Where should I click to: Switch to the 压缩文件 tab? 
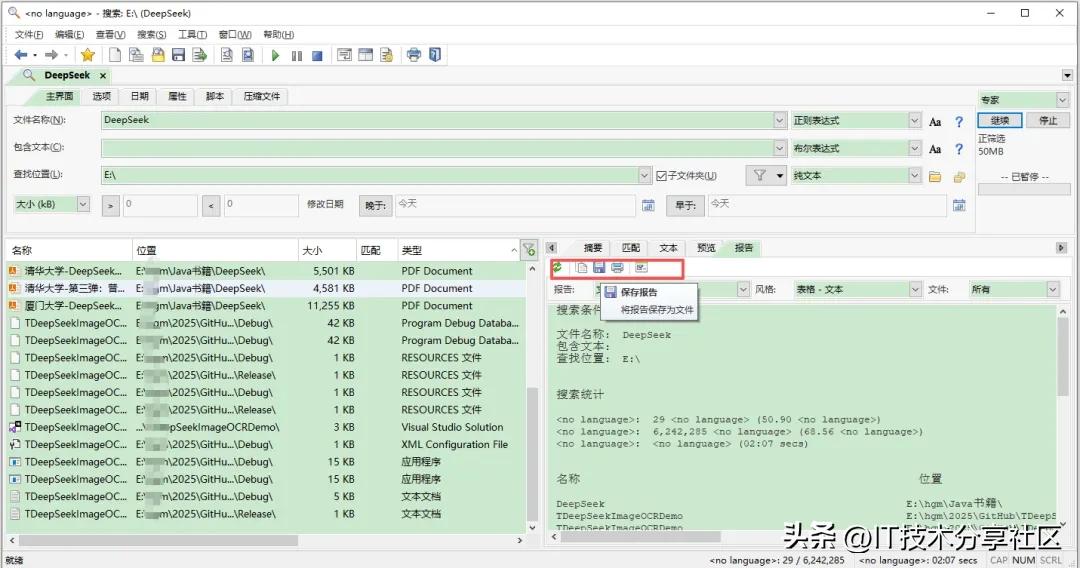pyautogui.click(x=262, y=96)
